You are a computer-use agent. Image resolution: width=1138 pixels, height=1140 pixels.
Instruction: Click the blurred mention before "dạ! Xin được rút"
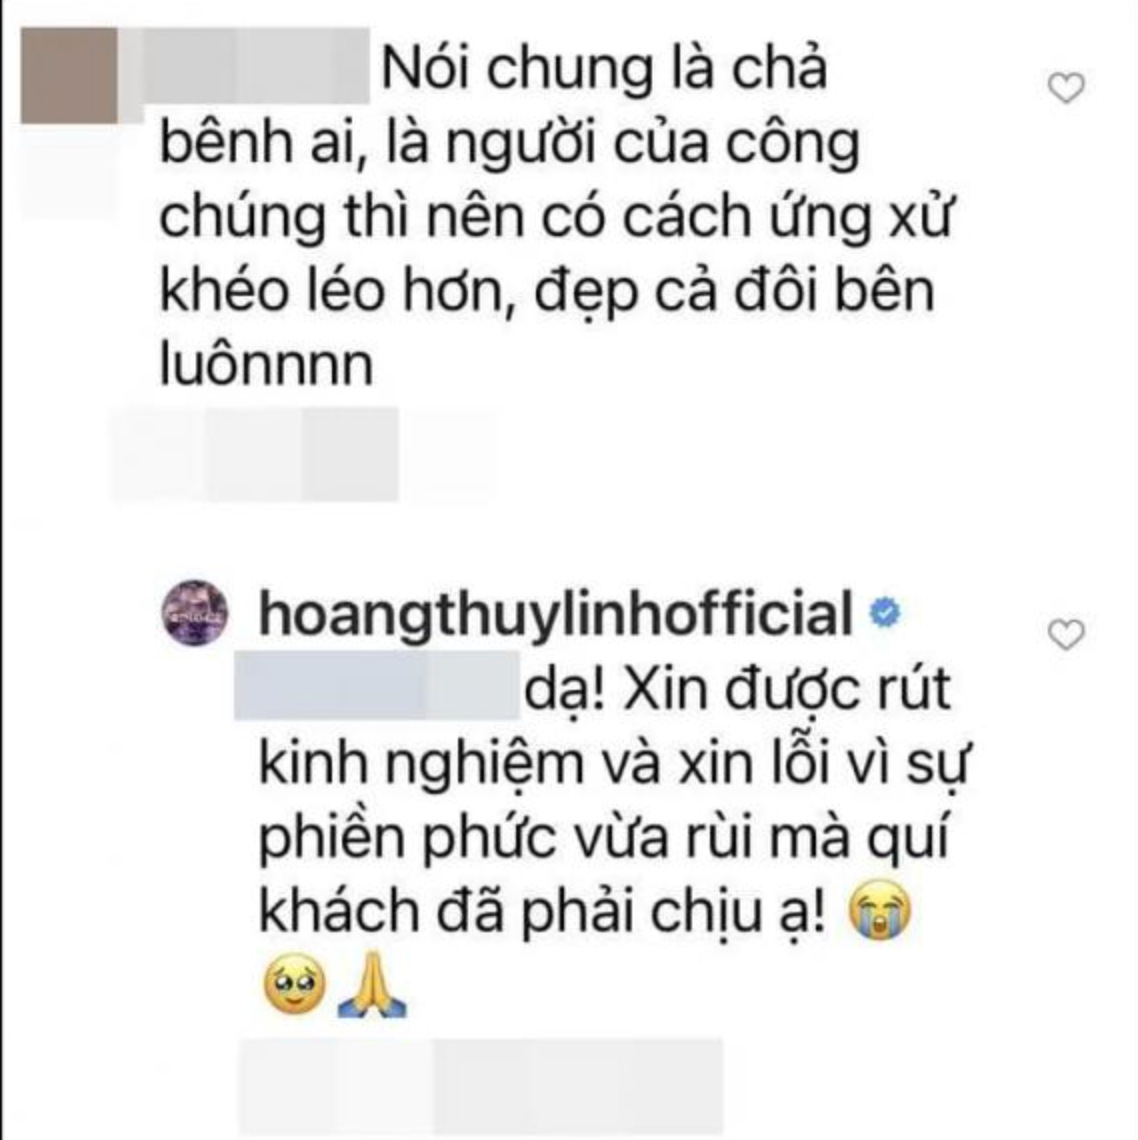[x=377, y=685]
